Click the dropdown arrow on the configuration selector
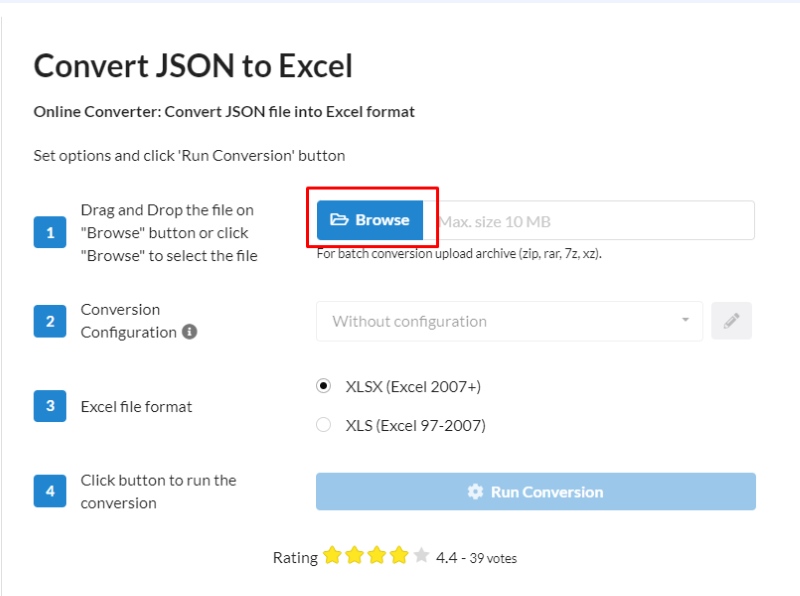 (686, 320)
